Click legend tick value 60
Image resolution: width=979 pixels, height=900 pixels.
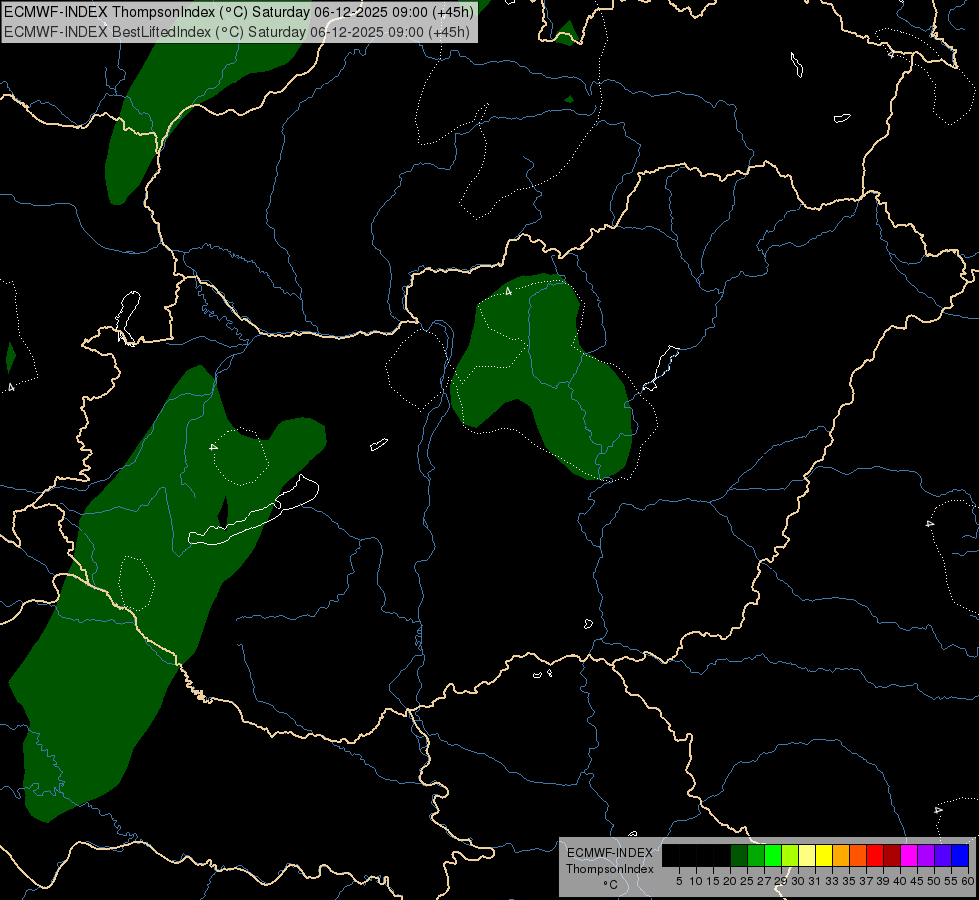(968, 881)
